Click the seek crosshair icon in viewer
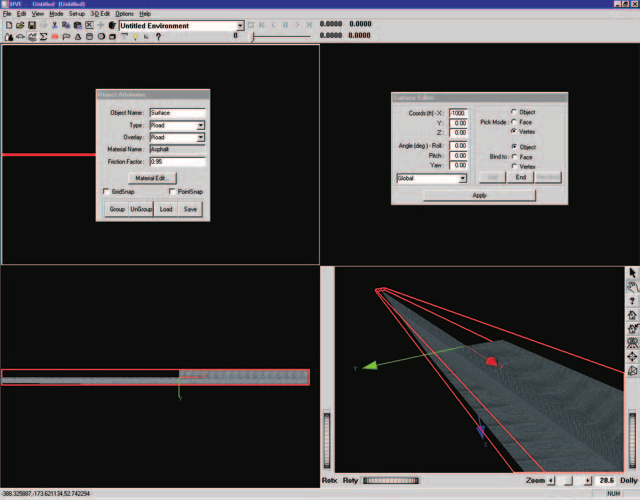This screenshot has height=500, width=640. pyautogui.click(x=632, y=356)
